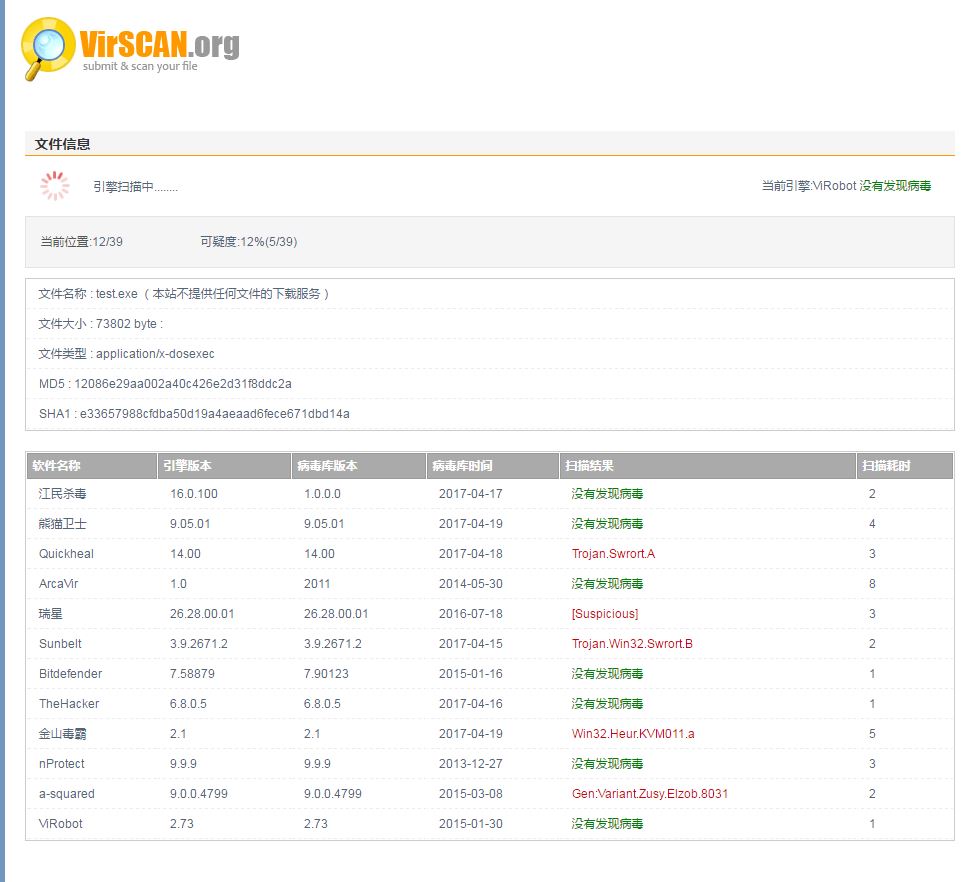Click the 文件名称 test.exe row
Viewport: 964px width, 882px height.
pos(490,294)
